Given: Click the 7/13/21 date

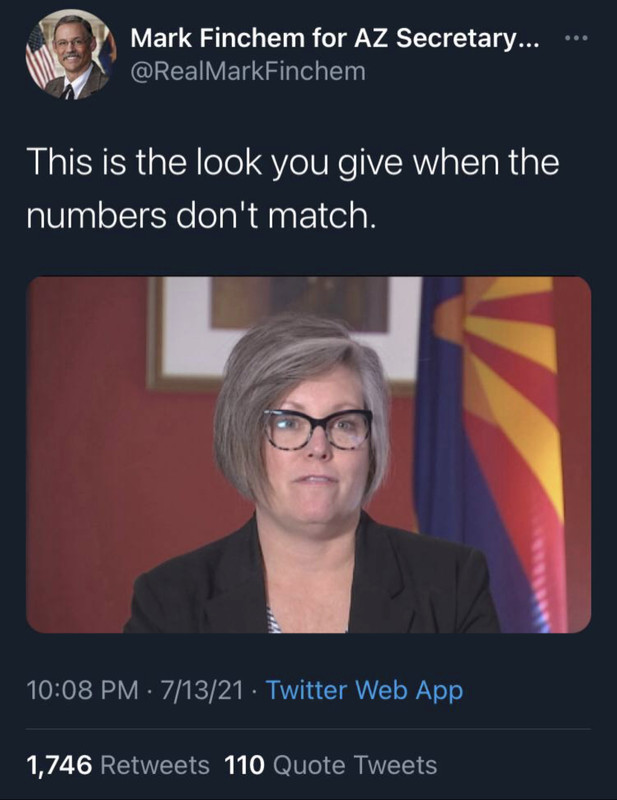Looking at the screenshot, I should (x=202, y=690).
